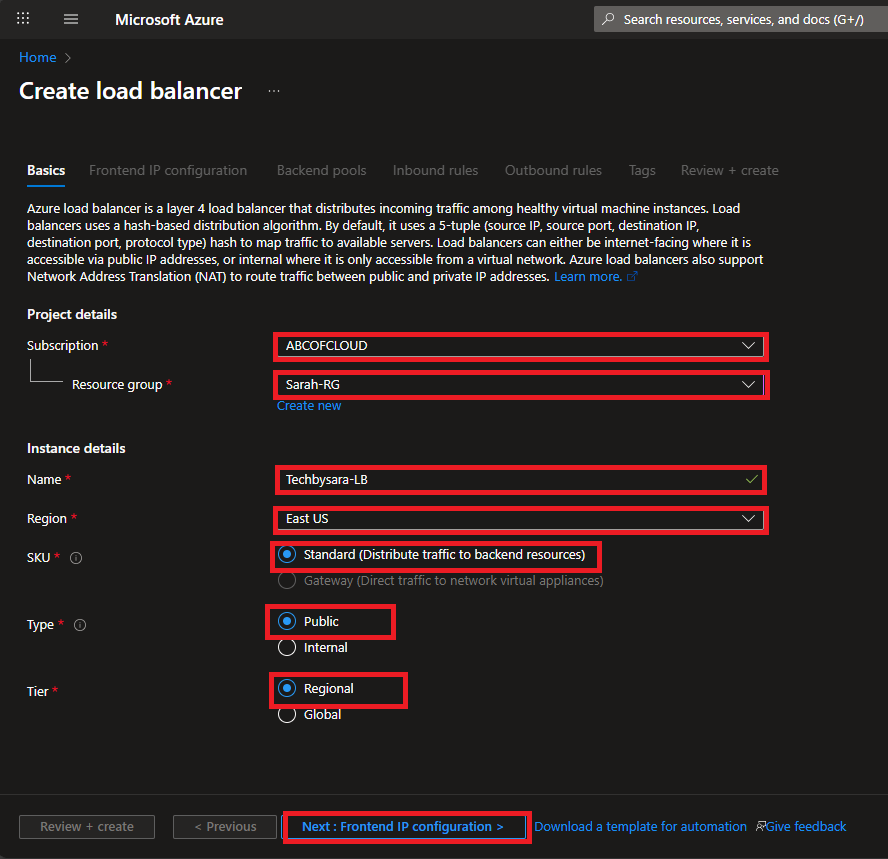Screen dimensions: 888x859
Task: Open the Learn more link
Action: coord(588,276)
